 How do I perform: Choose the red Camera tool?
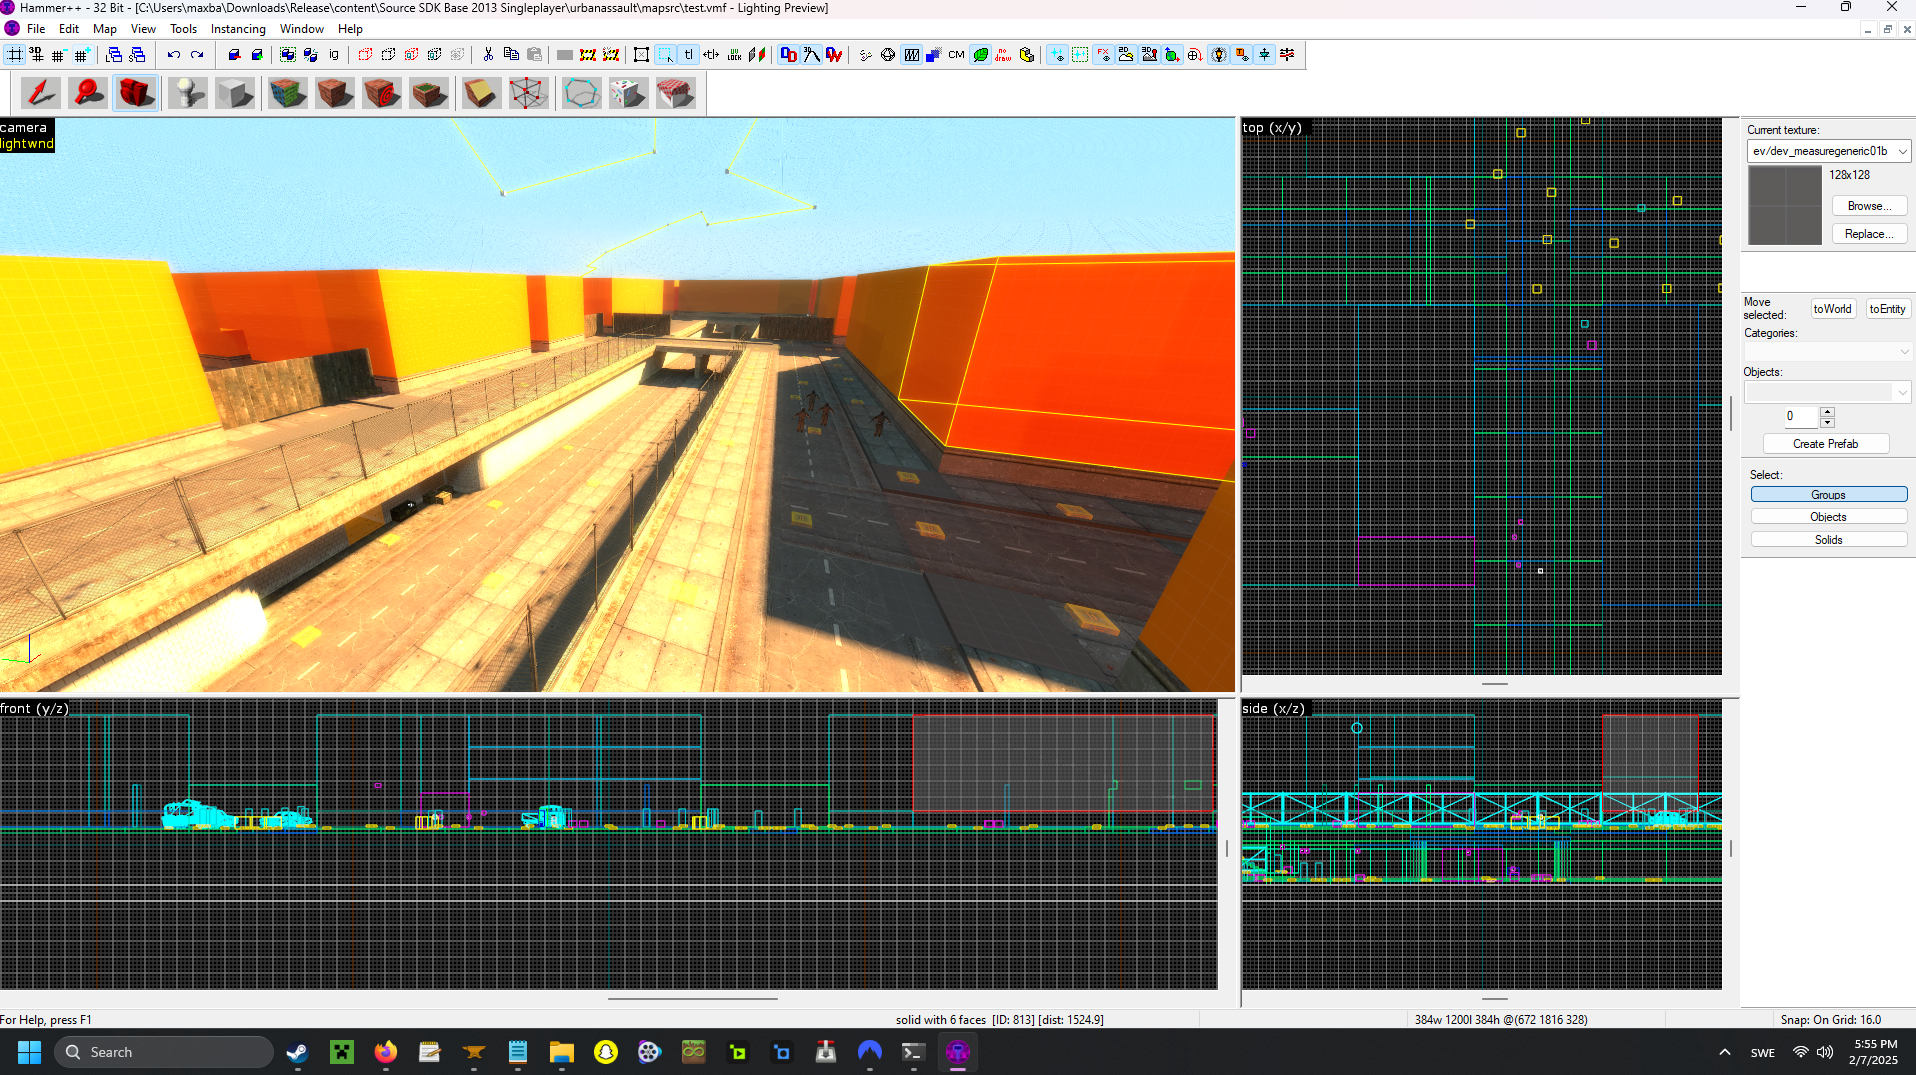coord(136,93)
